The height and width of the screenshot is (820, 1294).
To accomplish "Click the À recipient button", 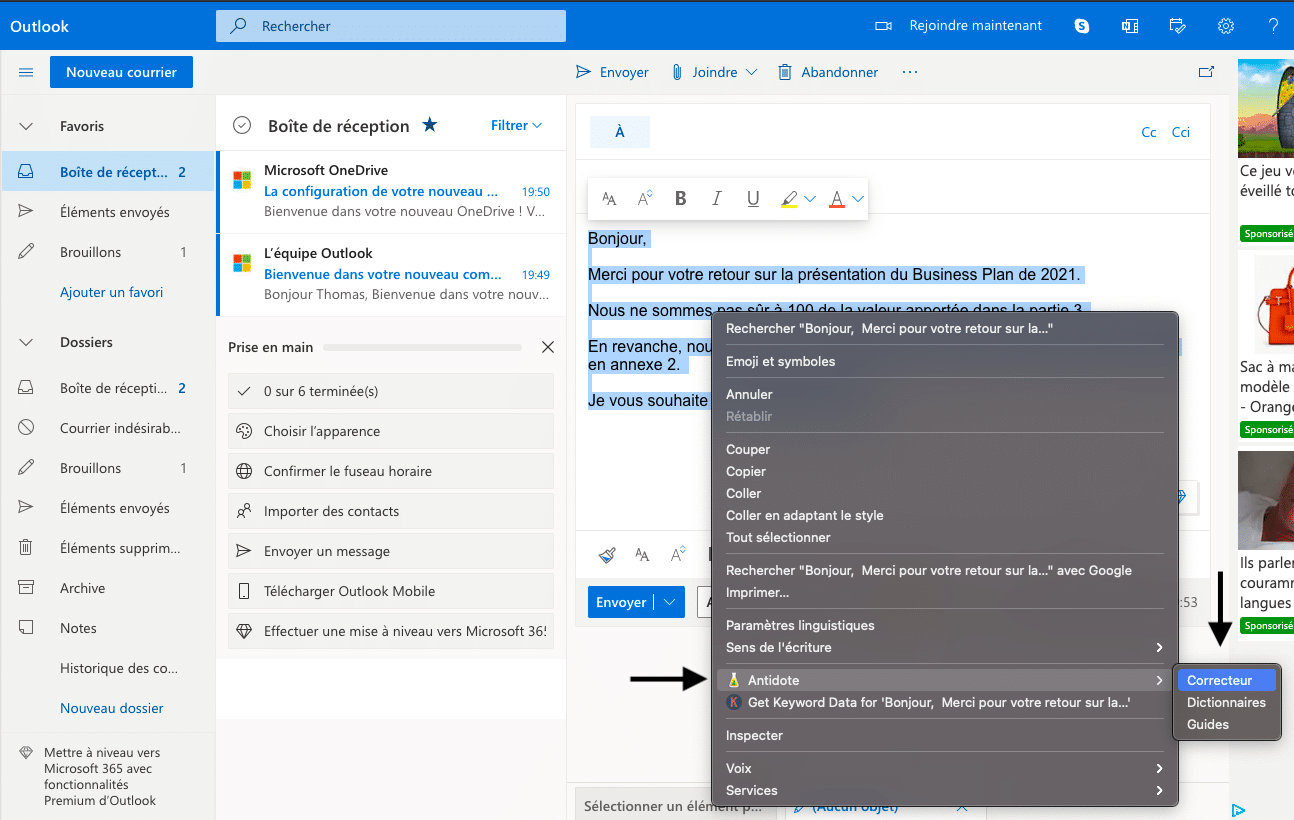I will tap(620, 132).
